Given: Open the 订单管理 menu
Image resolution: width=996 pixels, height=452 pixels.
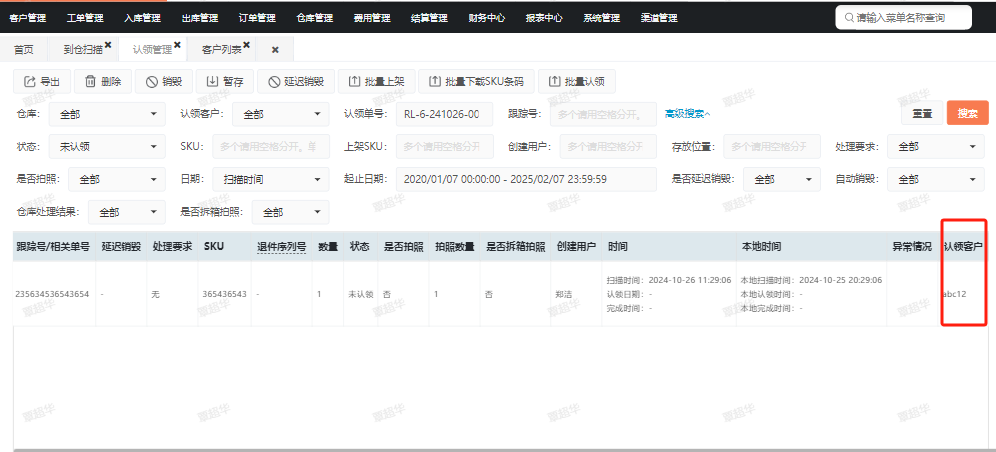Looking at the screenshot, I should pyautogui.click(x=257, y=18).
